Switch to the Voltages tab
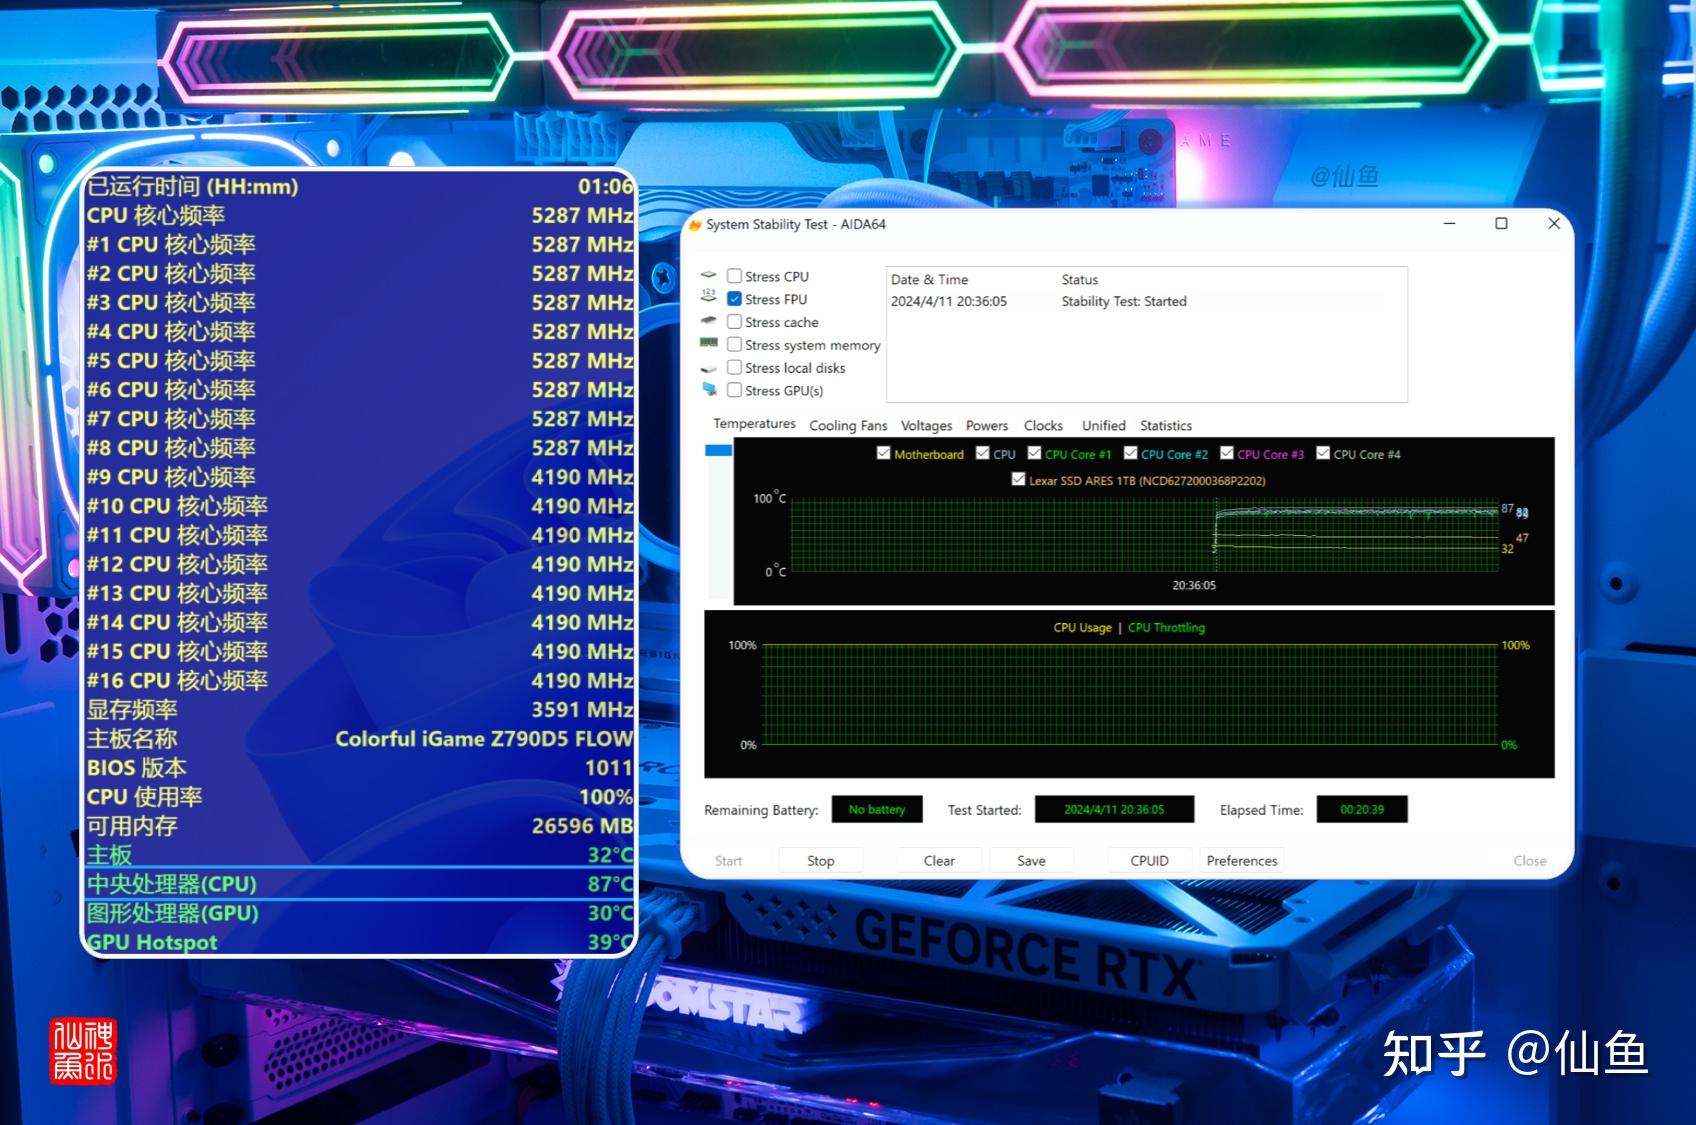This screenshot has width=1696, height=1125. [926, 425]
